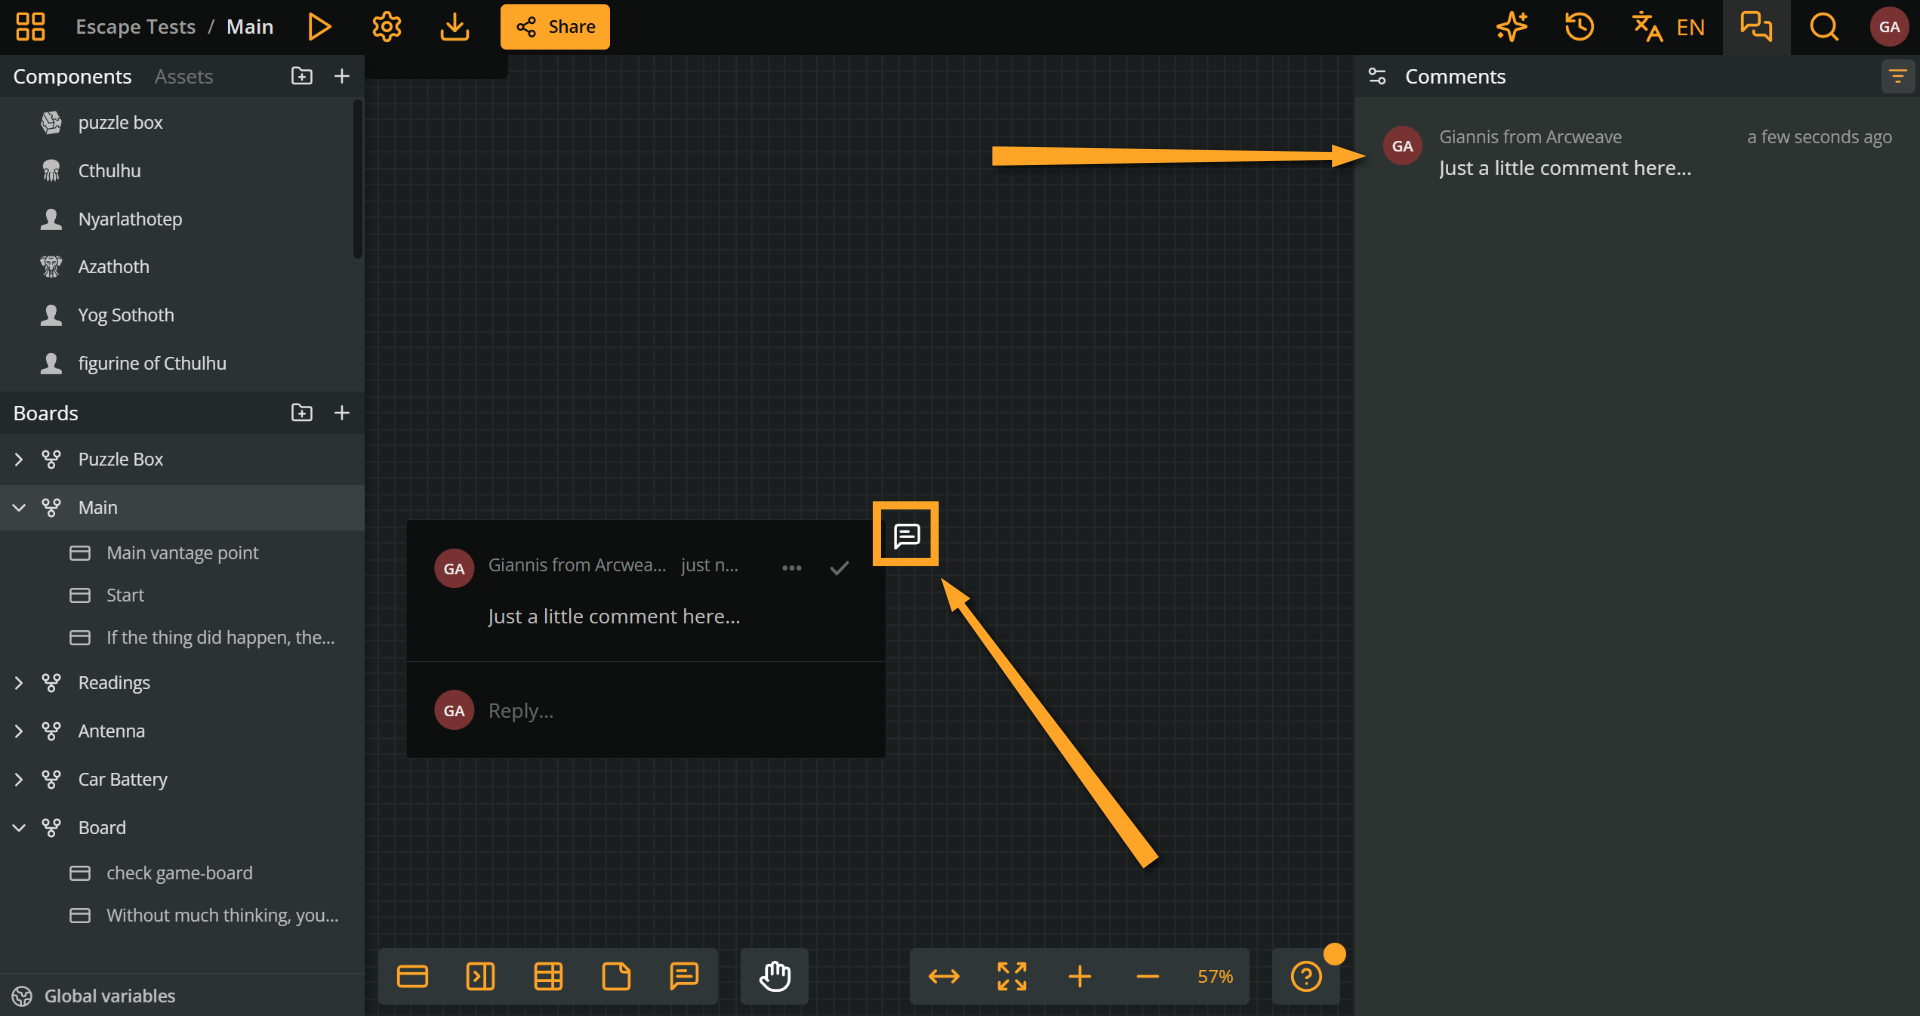Add a branch table icon in toolbar
Image resolution: width=1920 pixels, height=1016 pixels.
pos(548,976)
